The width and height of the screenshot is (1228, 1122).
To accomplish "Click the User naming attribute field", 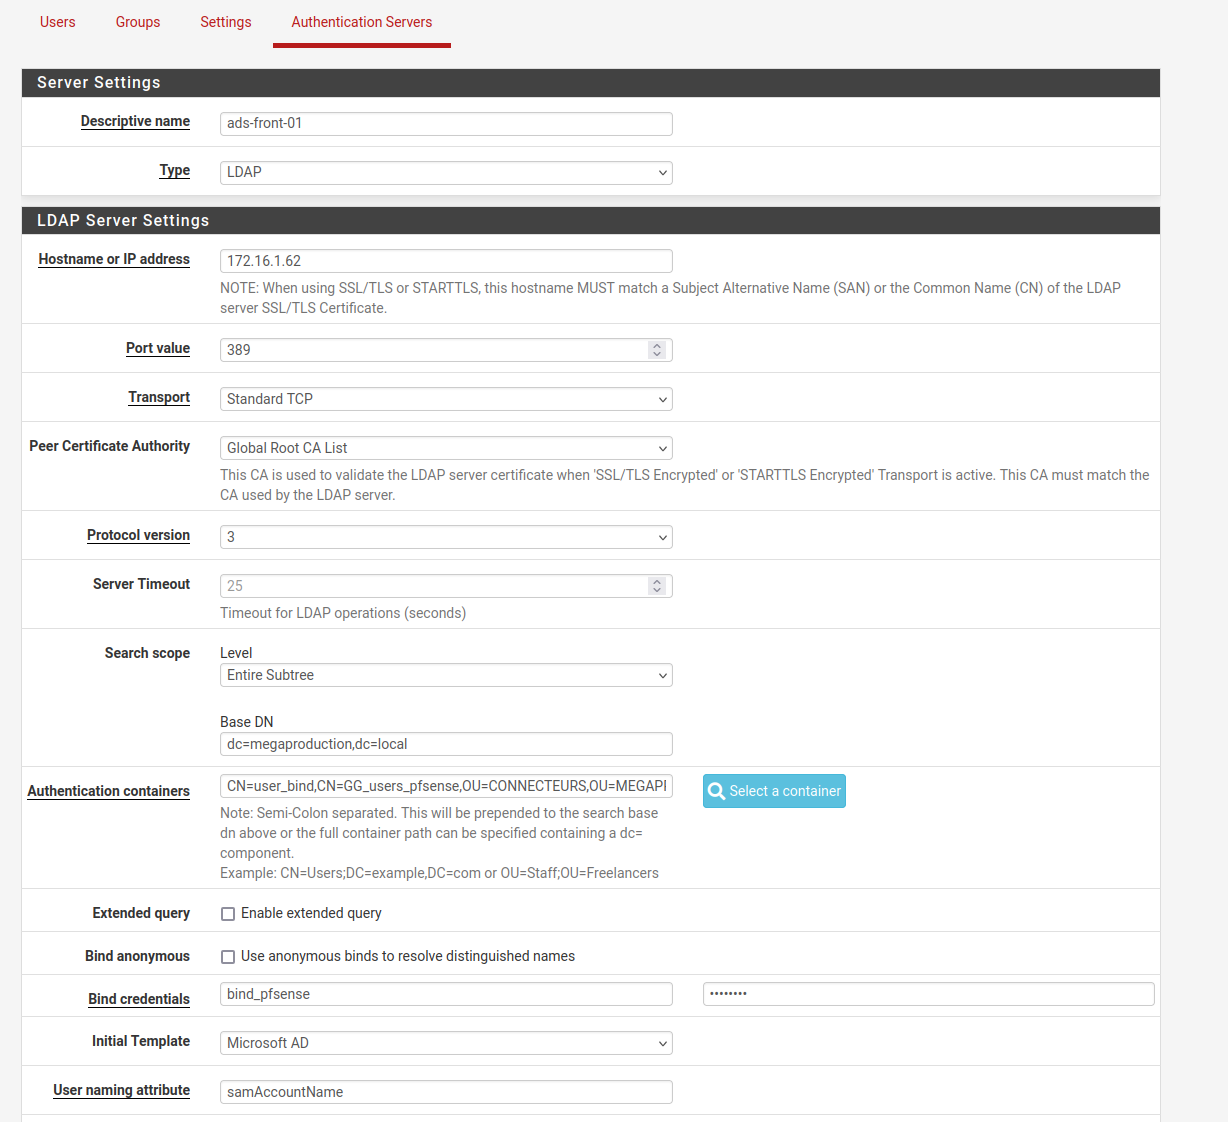I will 445,1092.
